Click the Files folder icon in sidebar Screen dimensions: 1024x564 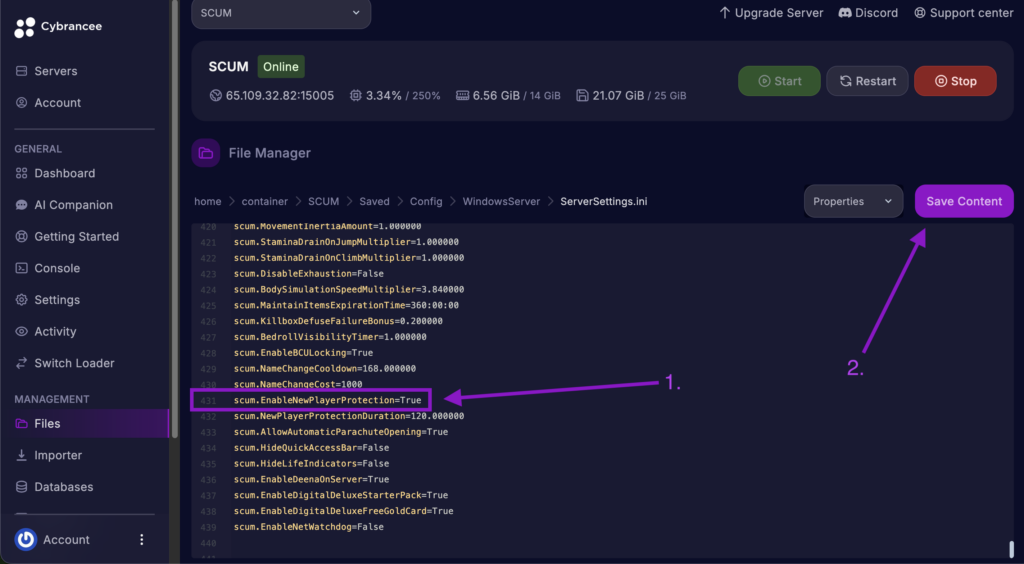pyautogui.click(x=22, y=424)
